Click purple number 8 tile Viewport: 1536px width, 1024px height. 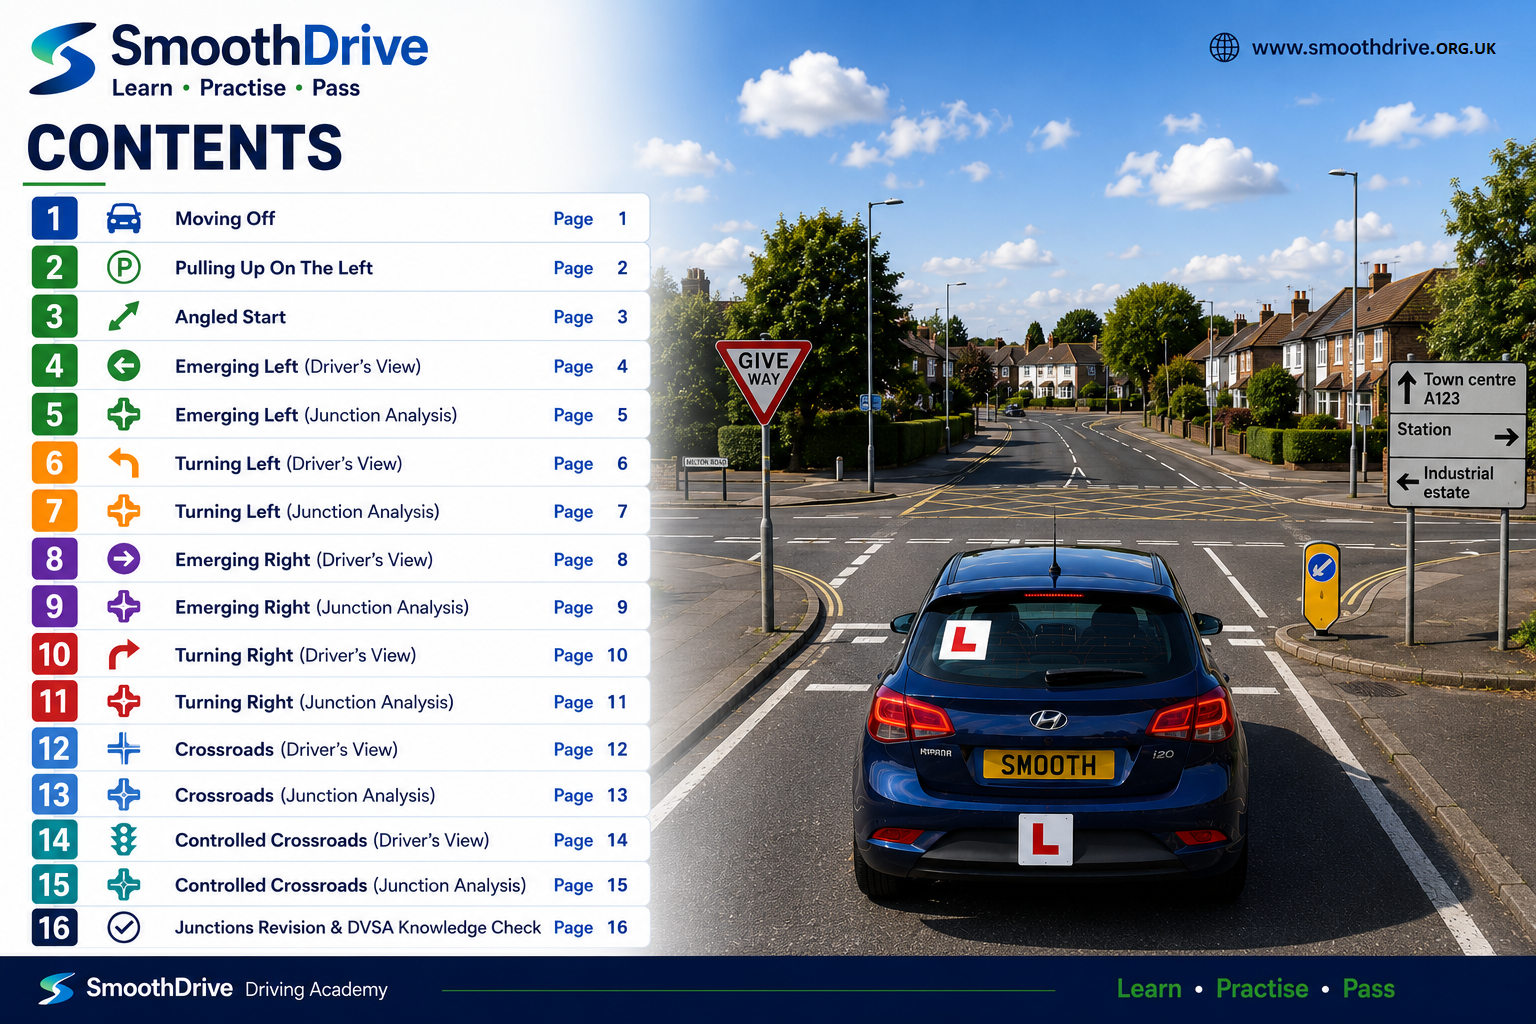tap(54, 559)
